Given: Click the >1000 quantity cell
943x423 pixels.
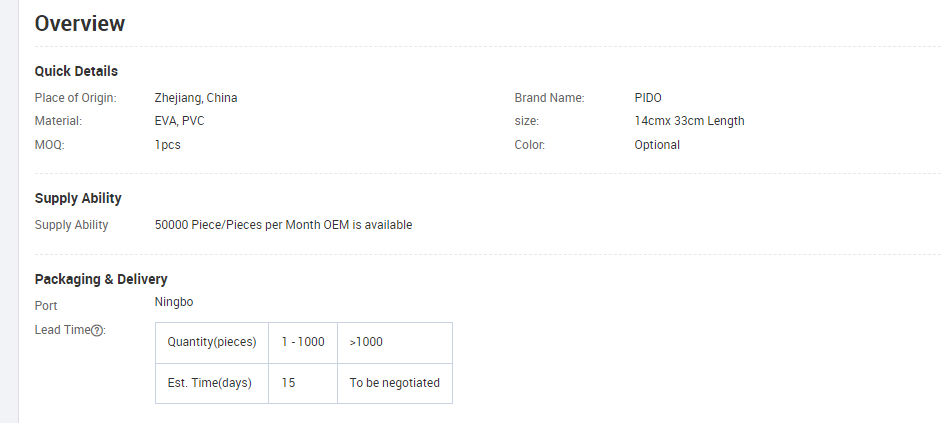Looking at the screenshot, I should coord(366,342).
